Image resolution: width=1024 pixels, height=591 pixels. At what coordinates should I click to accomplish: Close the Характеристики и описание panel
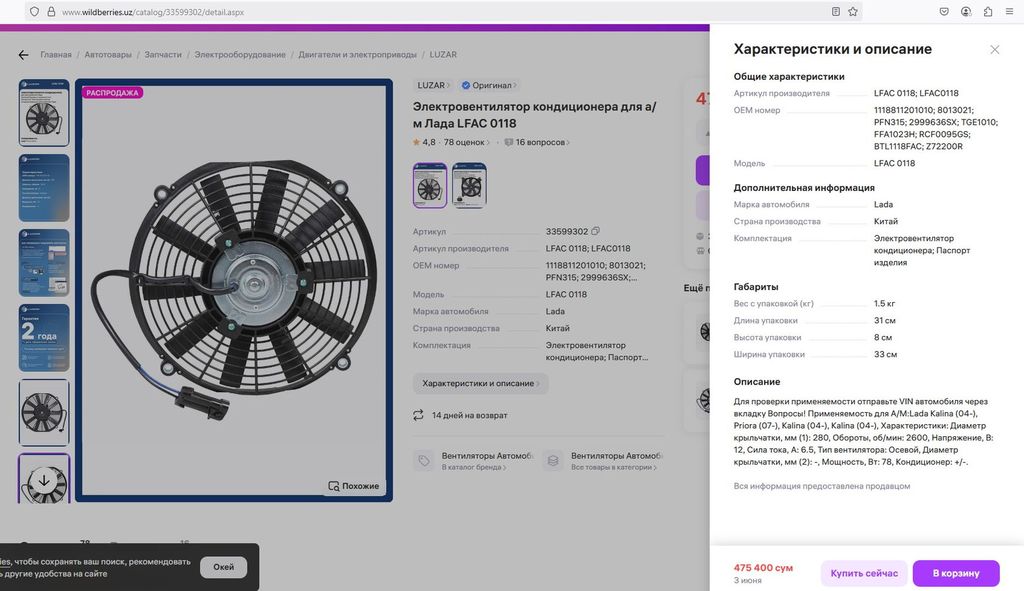[x=994, y=49]
